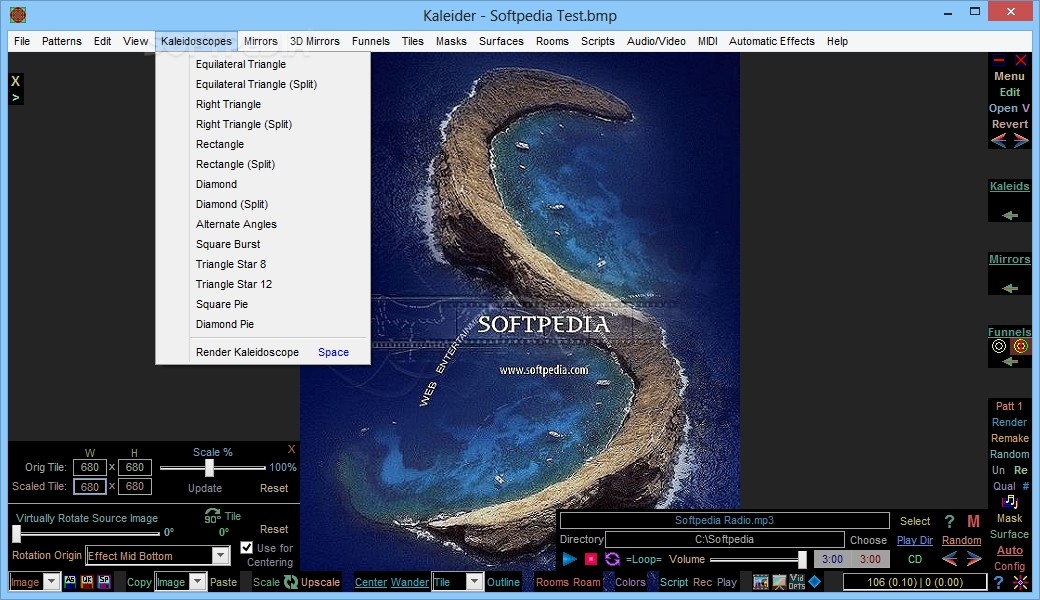Choose Square Burst kaleidoscope

tap(228, 244)
